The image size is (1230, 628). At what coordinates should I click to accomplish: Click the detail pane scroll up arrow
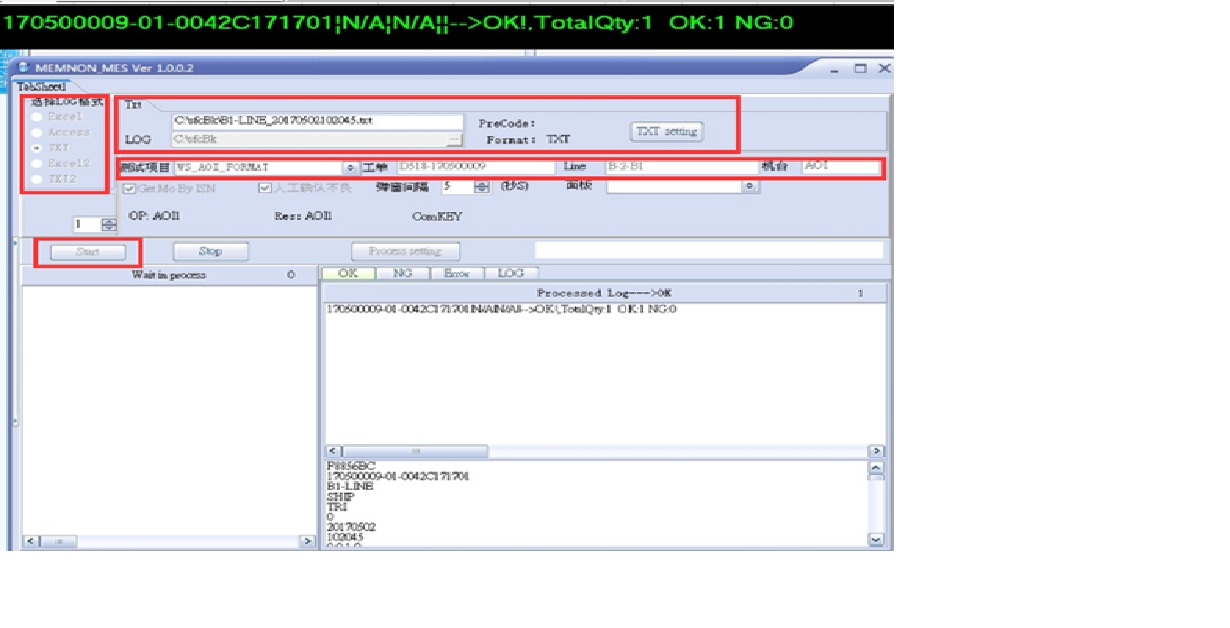coord(877,468)
